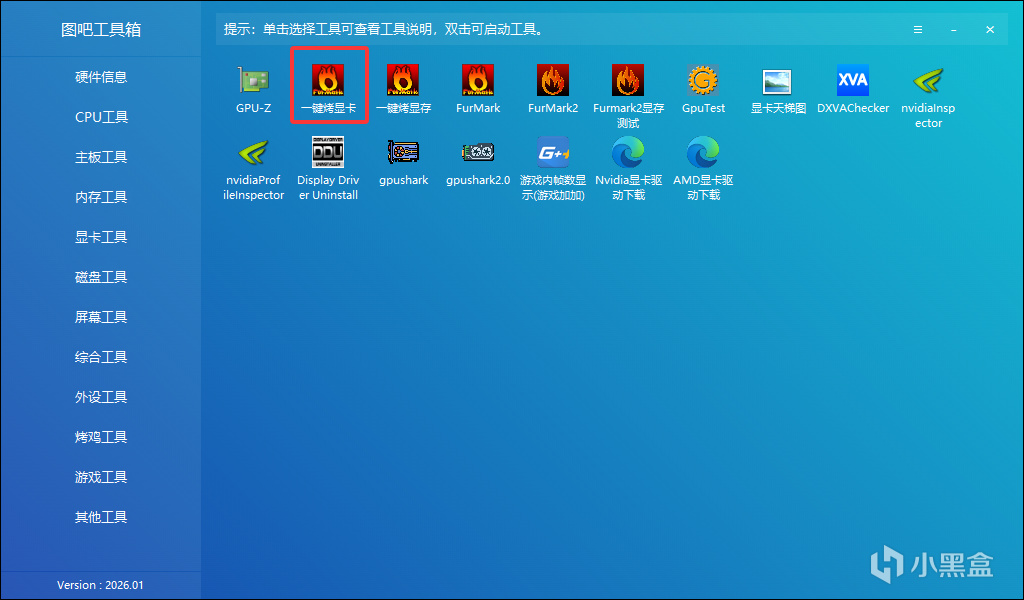Open the 硬件信息 category

click(101, 77)
